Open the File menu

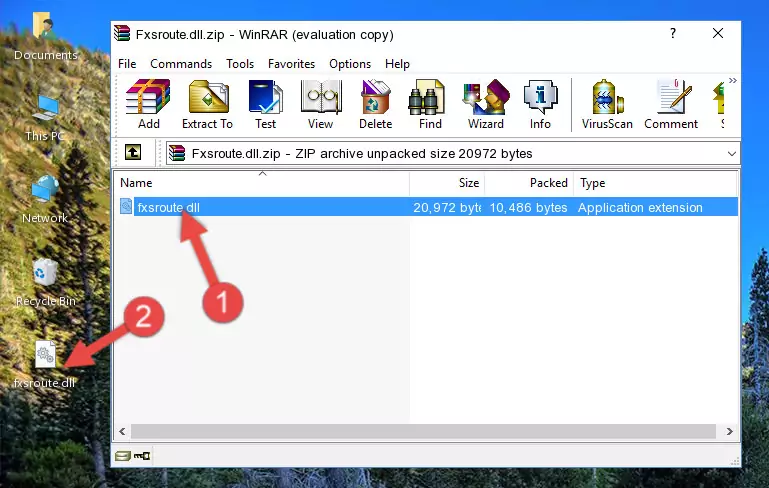127,64
